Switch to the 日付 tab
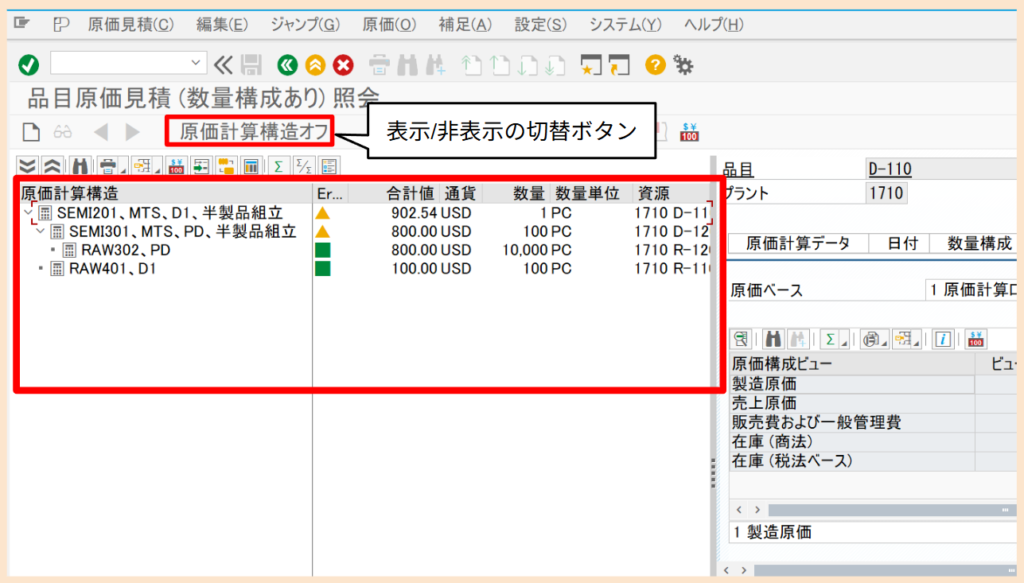1024x583 pixels. point(899,242)
